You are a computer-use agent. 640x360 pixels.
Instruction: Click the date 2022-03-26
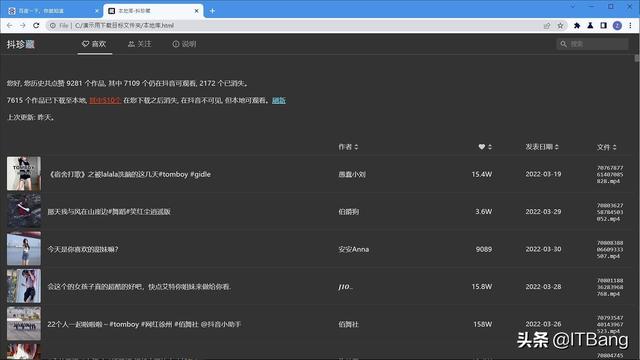click(543, 324)
